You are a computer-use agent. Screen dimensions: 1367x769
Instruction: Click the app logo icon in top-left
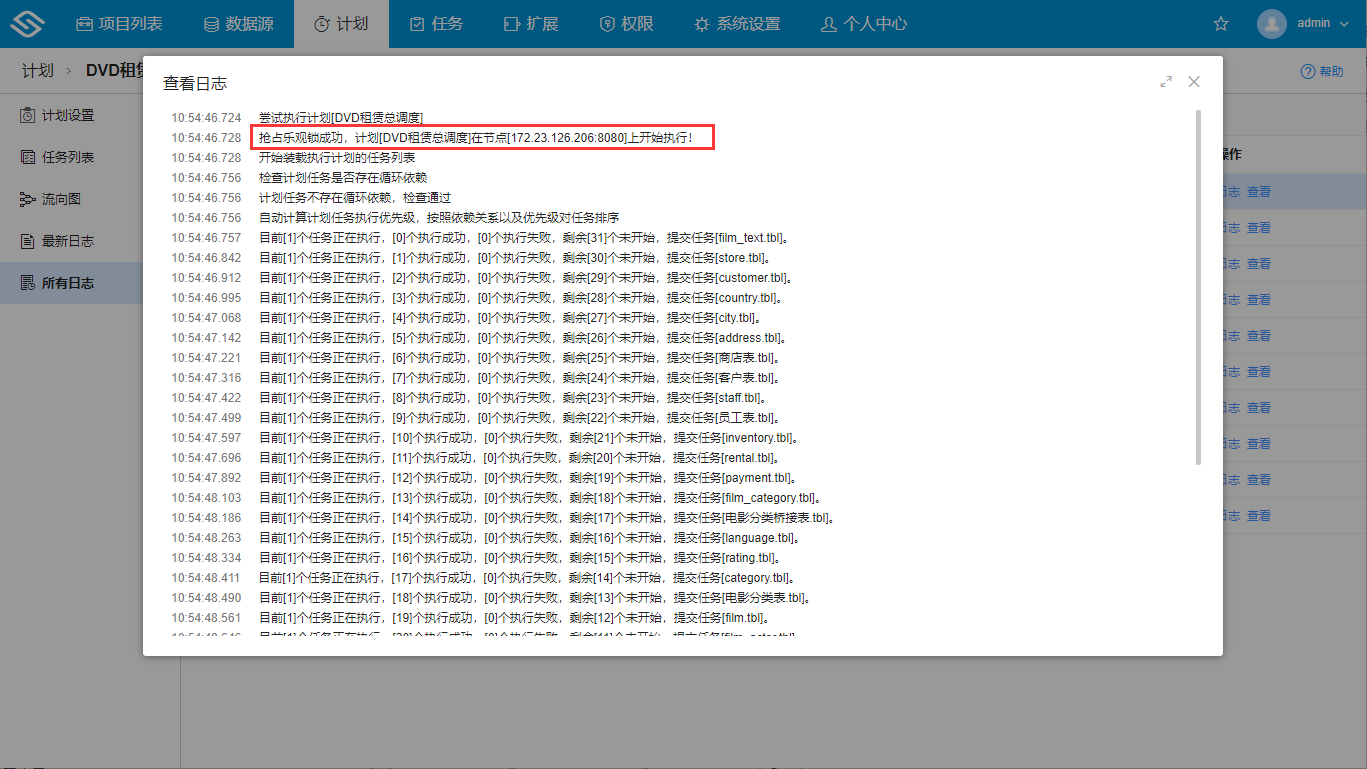(28, 24)
